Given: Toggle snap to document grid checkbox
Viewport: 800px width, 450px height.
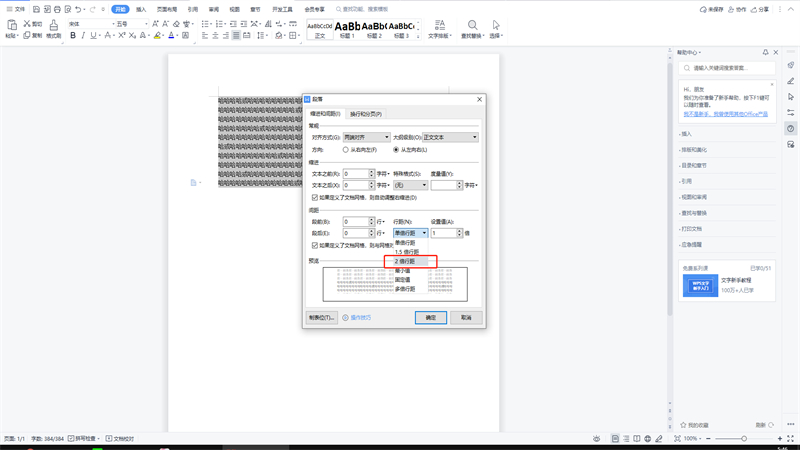Looking at the screenshot, I should [x=315, y=245].
